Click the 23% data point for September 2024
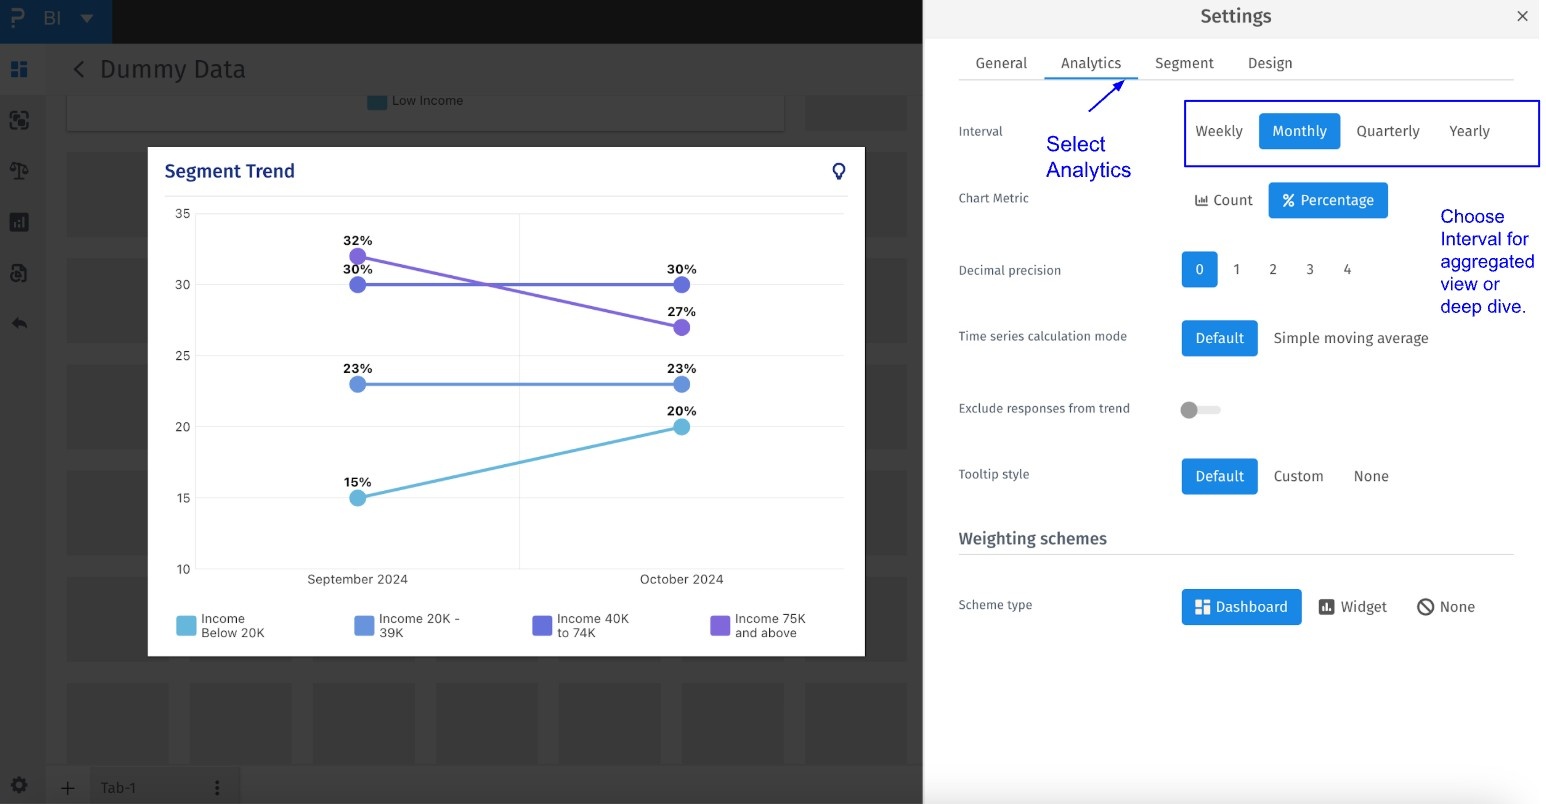The width and height of the screenshot is (1546, 804). tap(358, 384)
